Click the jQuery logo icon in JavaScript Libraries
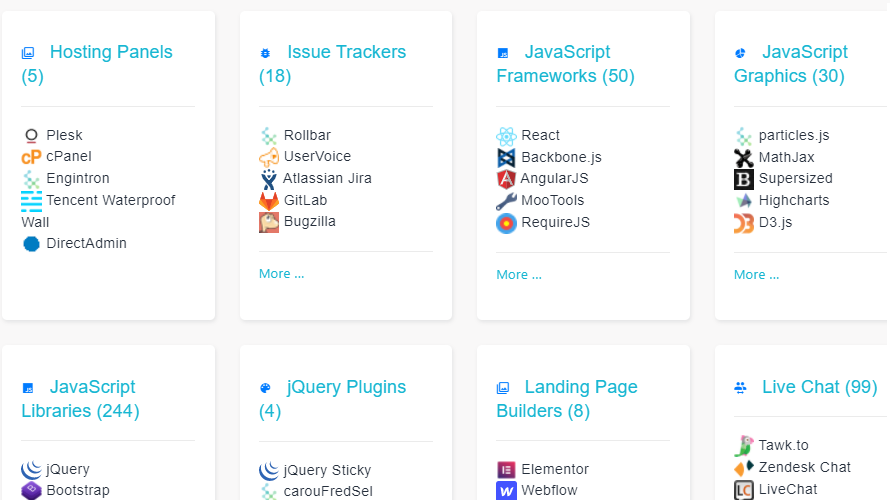The image size is (890, 500). (31, 469)
